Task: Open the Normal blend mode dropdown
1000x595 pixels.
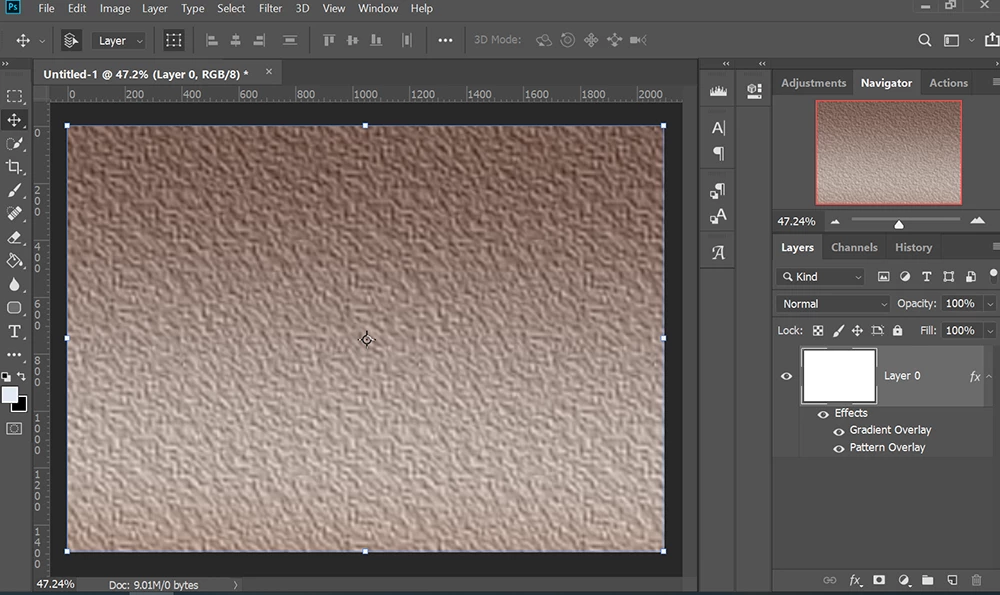Action: (x=832, y=304)
